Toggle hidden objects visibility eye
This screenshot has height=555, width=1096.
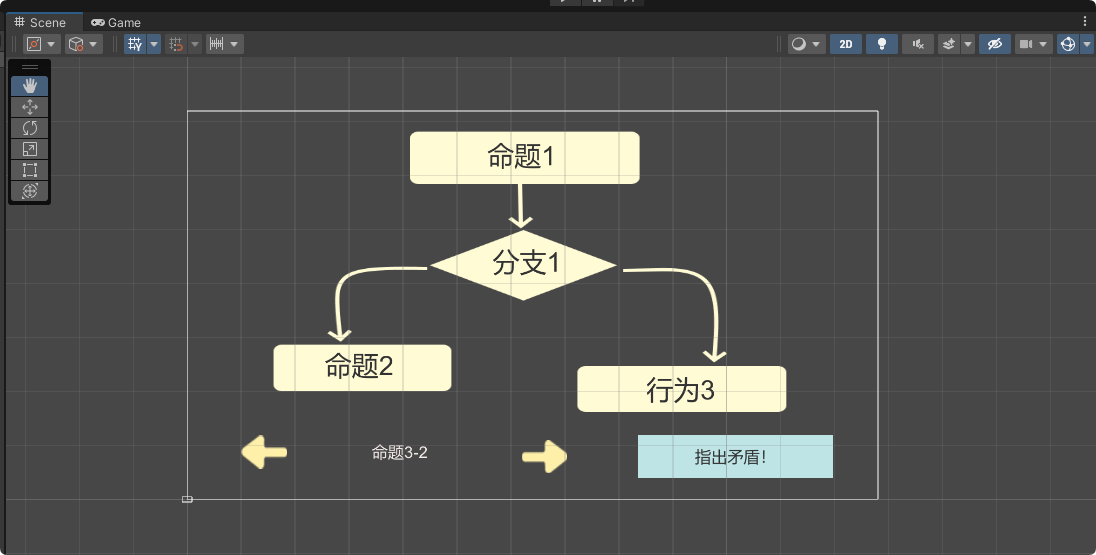tap(995, 44)
